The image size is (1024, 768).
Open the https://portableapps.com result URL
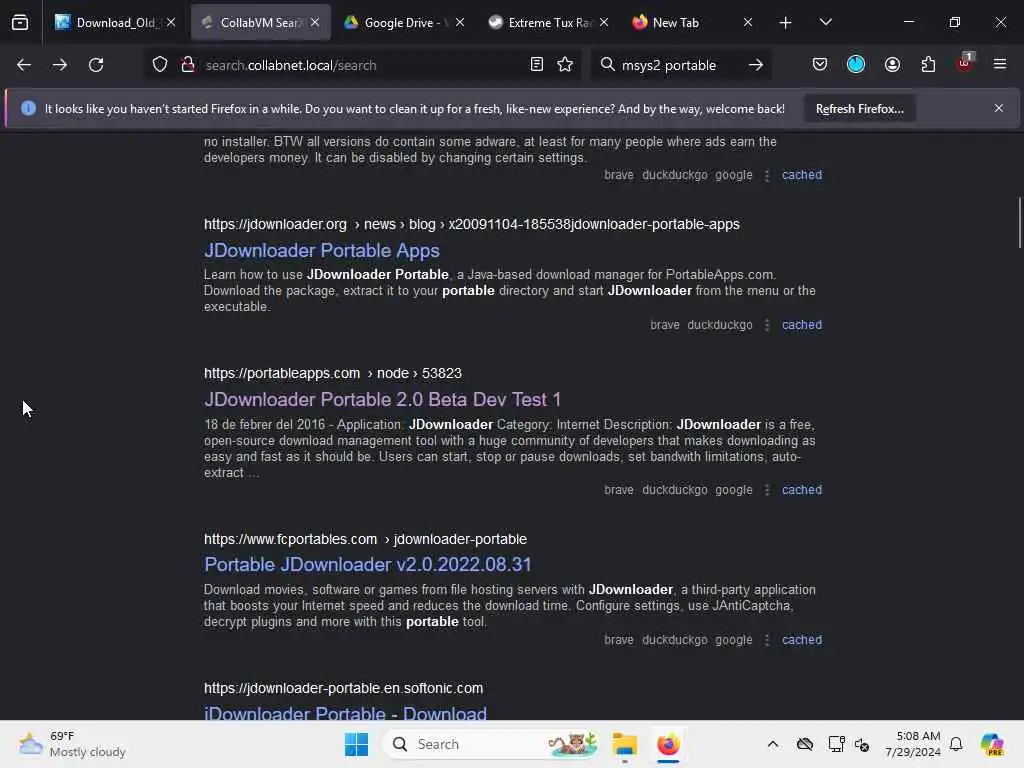pyautogui.click(x=332, y=374)
